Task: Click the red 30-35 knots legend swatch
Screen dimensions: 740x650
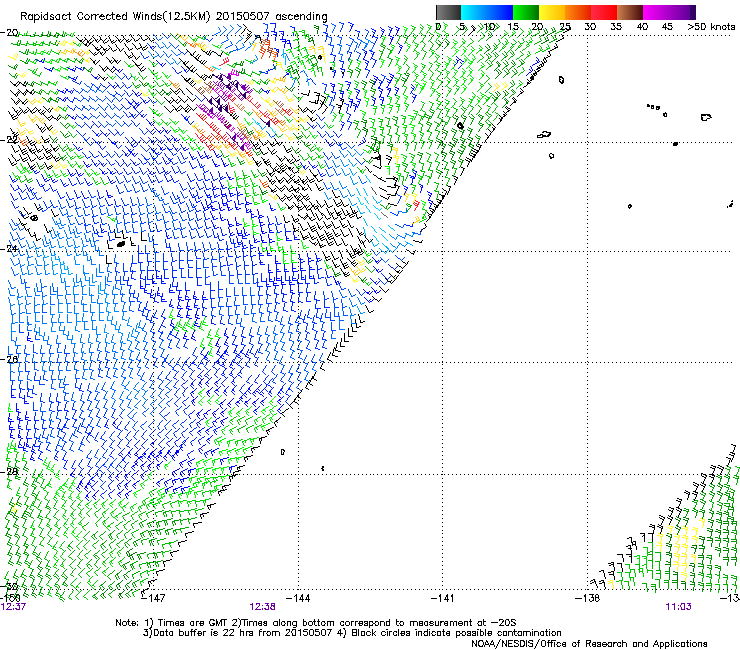Action: tap(604, 12)
